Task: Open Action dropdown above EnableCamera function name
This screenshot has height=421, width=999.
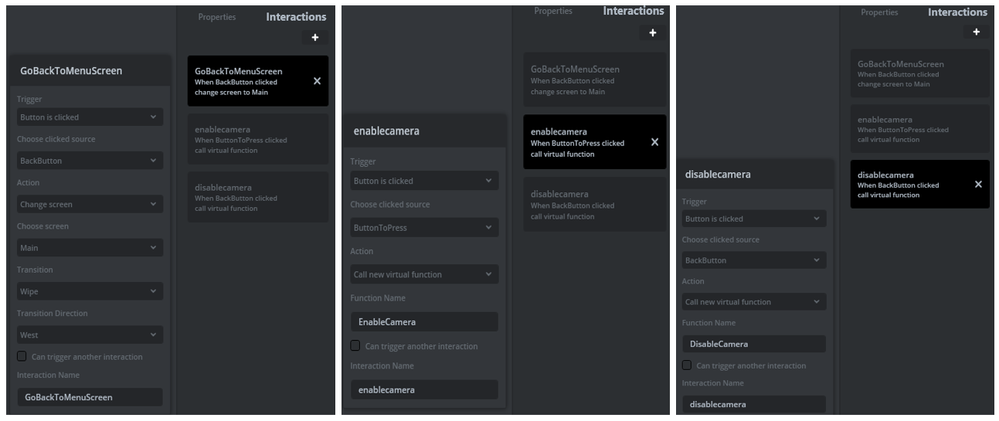Action: (424, 275)
